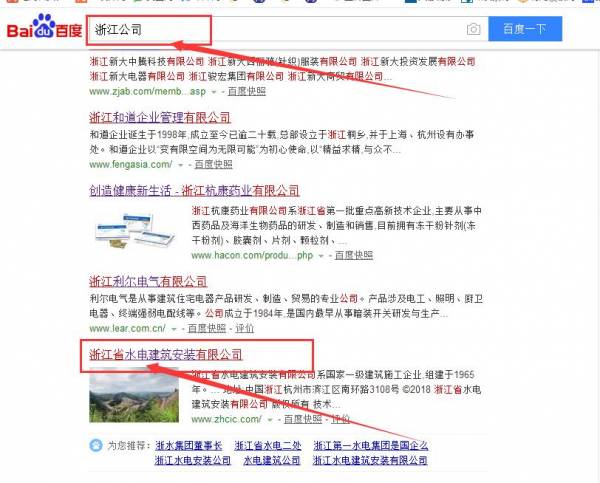This screenshot has width=600, height=483.
Task: Click the 百度一下 search button
Action: [x=525, y=29]
